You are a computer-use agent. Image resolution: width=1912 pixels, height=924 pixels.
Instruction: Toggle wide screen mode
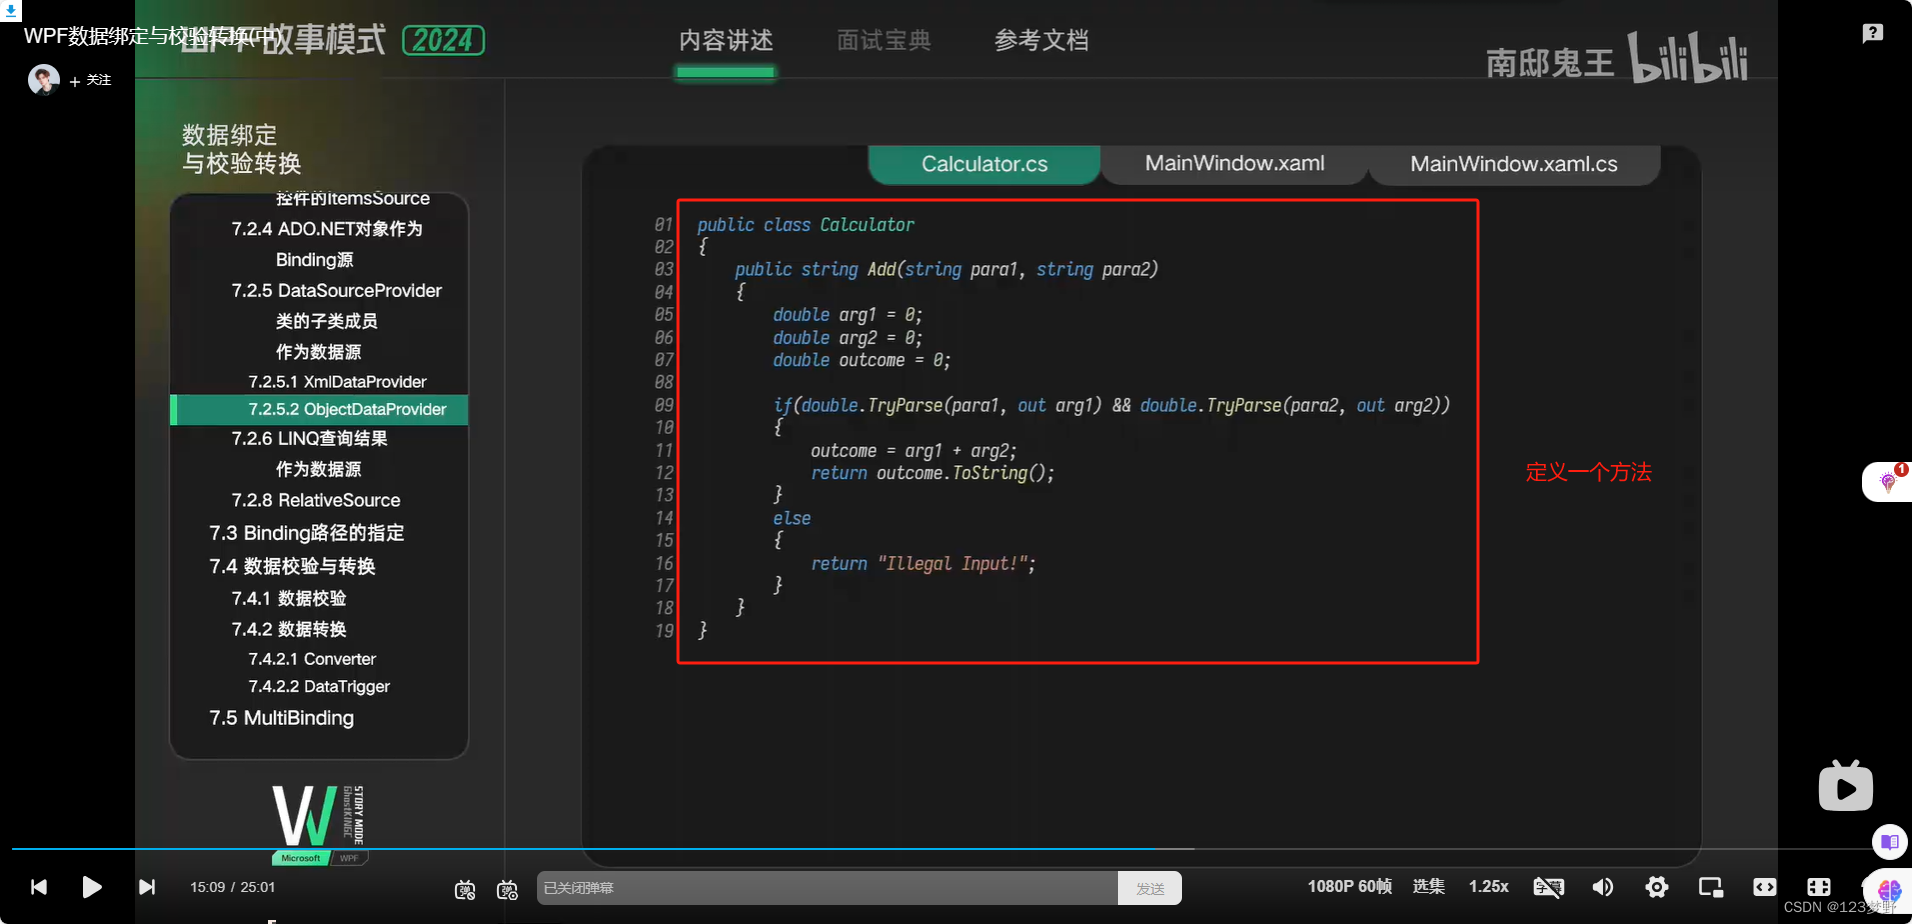click(x=1765, y=887)
